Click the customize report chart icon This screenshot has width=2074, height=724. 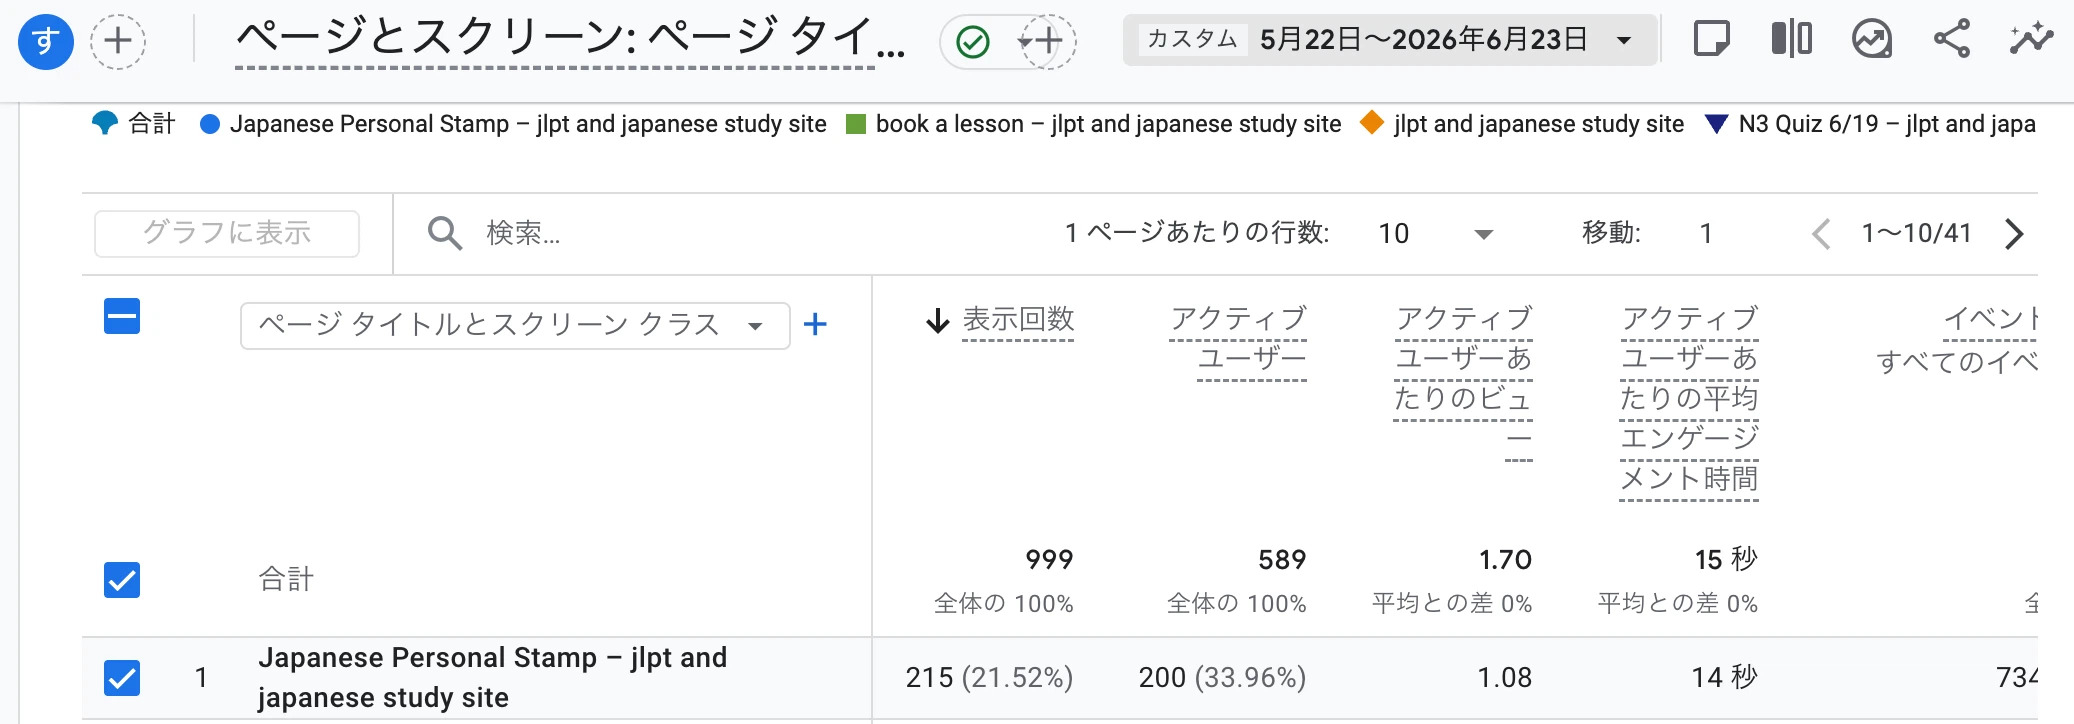[1872, 40]
